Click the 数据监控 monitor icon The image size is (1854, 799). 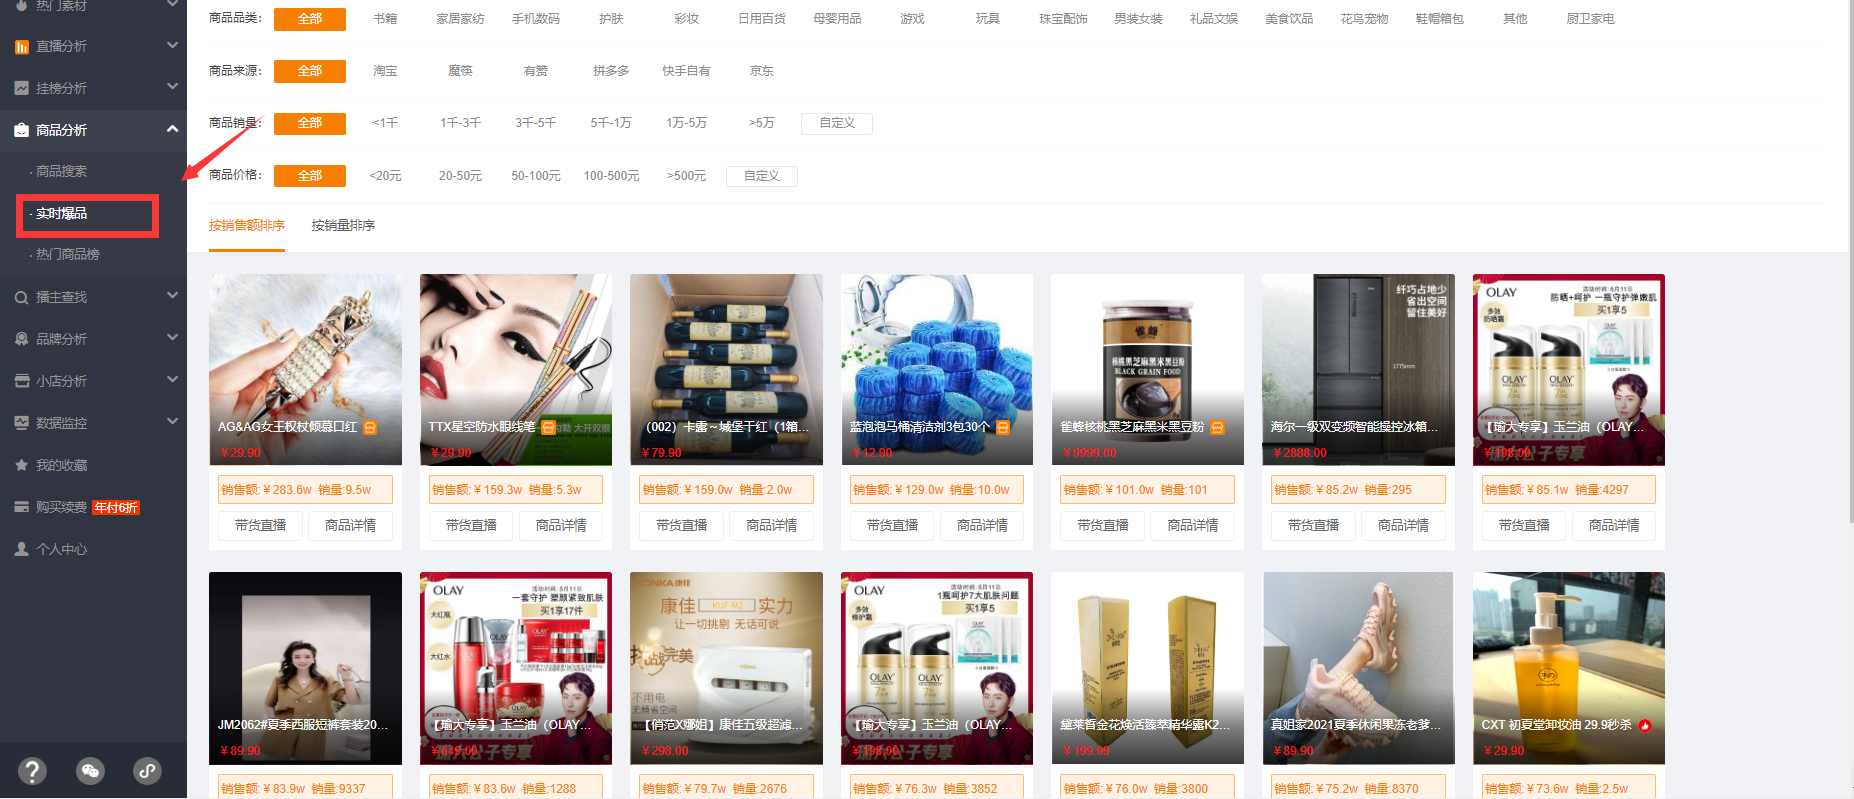point(21,423)
